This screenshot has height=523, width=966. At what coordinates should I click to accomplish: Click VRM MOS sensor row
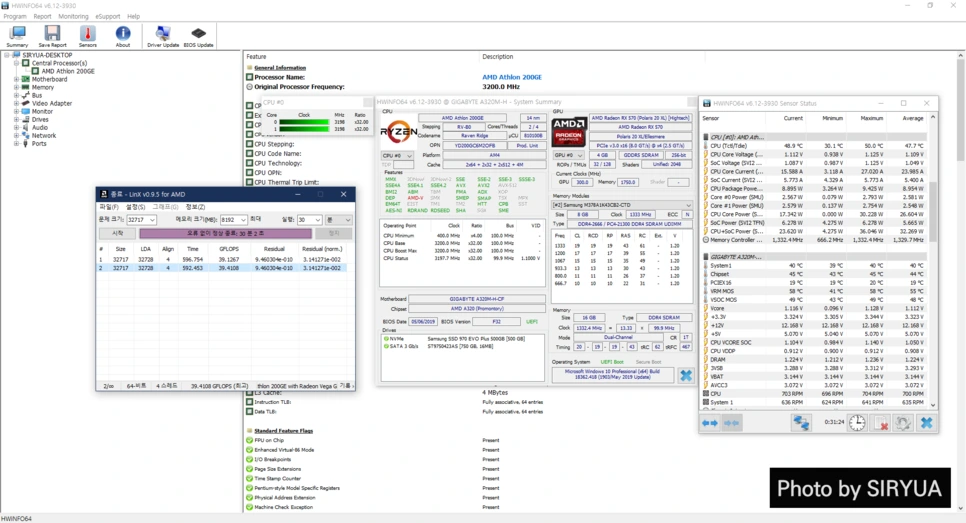pos(814,291)
